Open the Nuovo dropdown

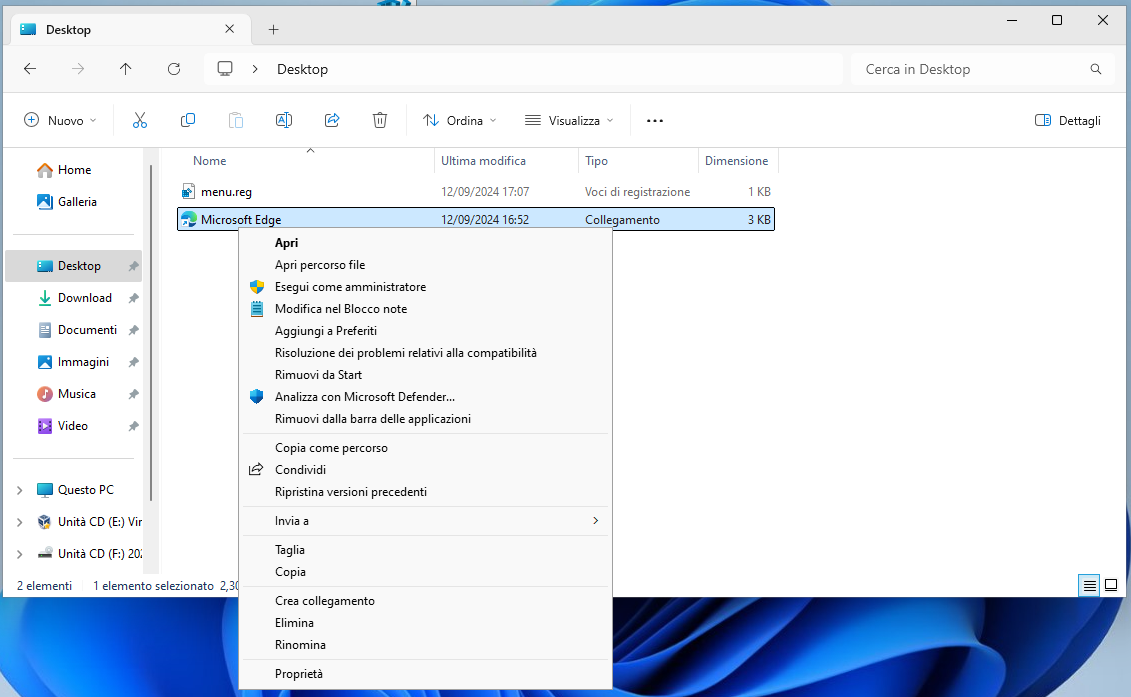(x=61, y=120)
